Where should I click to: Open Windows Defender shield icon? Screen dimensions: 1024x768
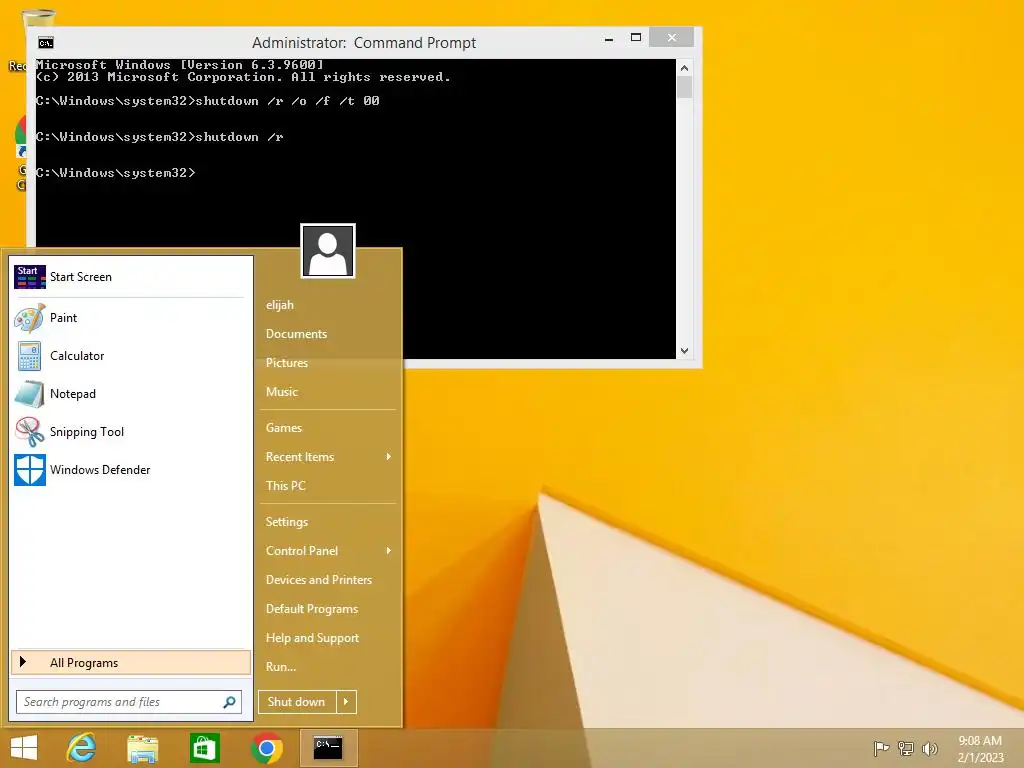pyautogui.click(x=30, y=470)
